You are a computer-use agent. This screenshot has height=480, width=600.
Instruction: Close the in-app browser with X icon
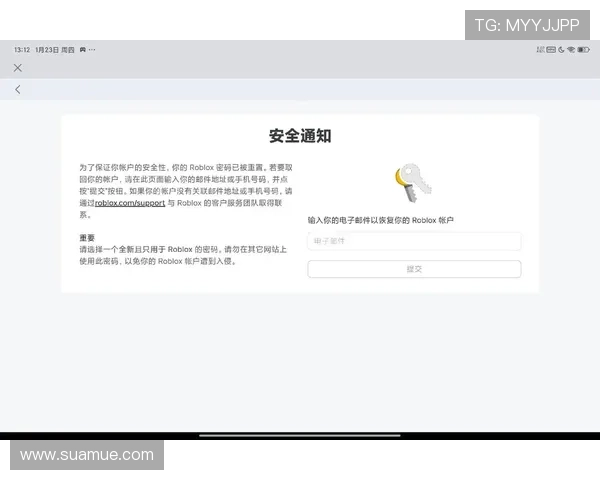(18, 68)
